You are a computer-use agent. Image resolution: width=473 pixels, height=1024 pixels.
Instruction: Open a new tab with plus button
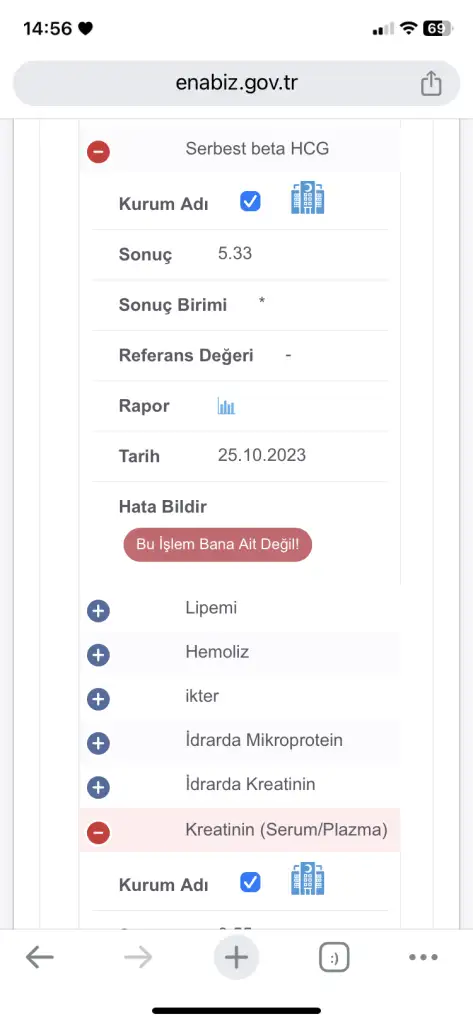[x=236, y=958]
